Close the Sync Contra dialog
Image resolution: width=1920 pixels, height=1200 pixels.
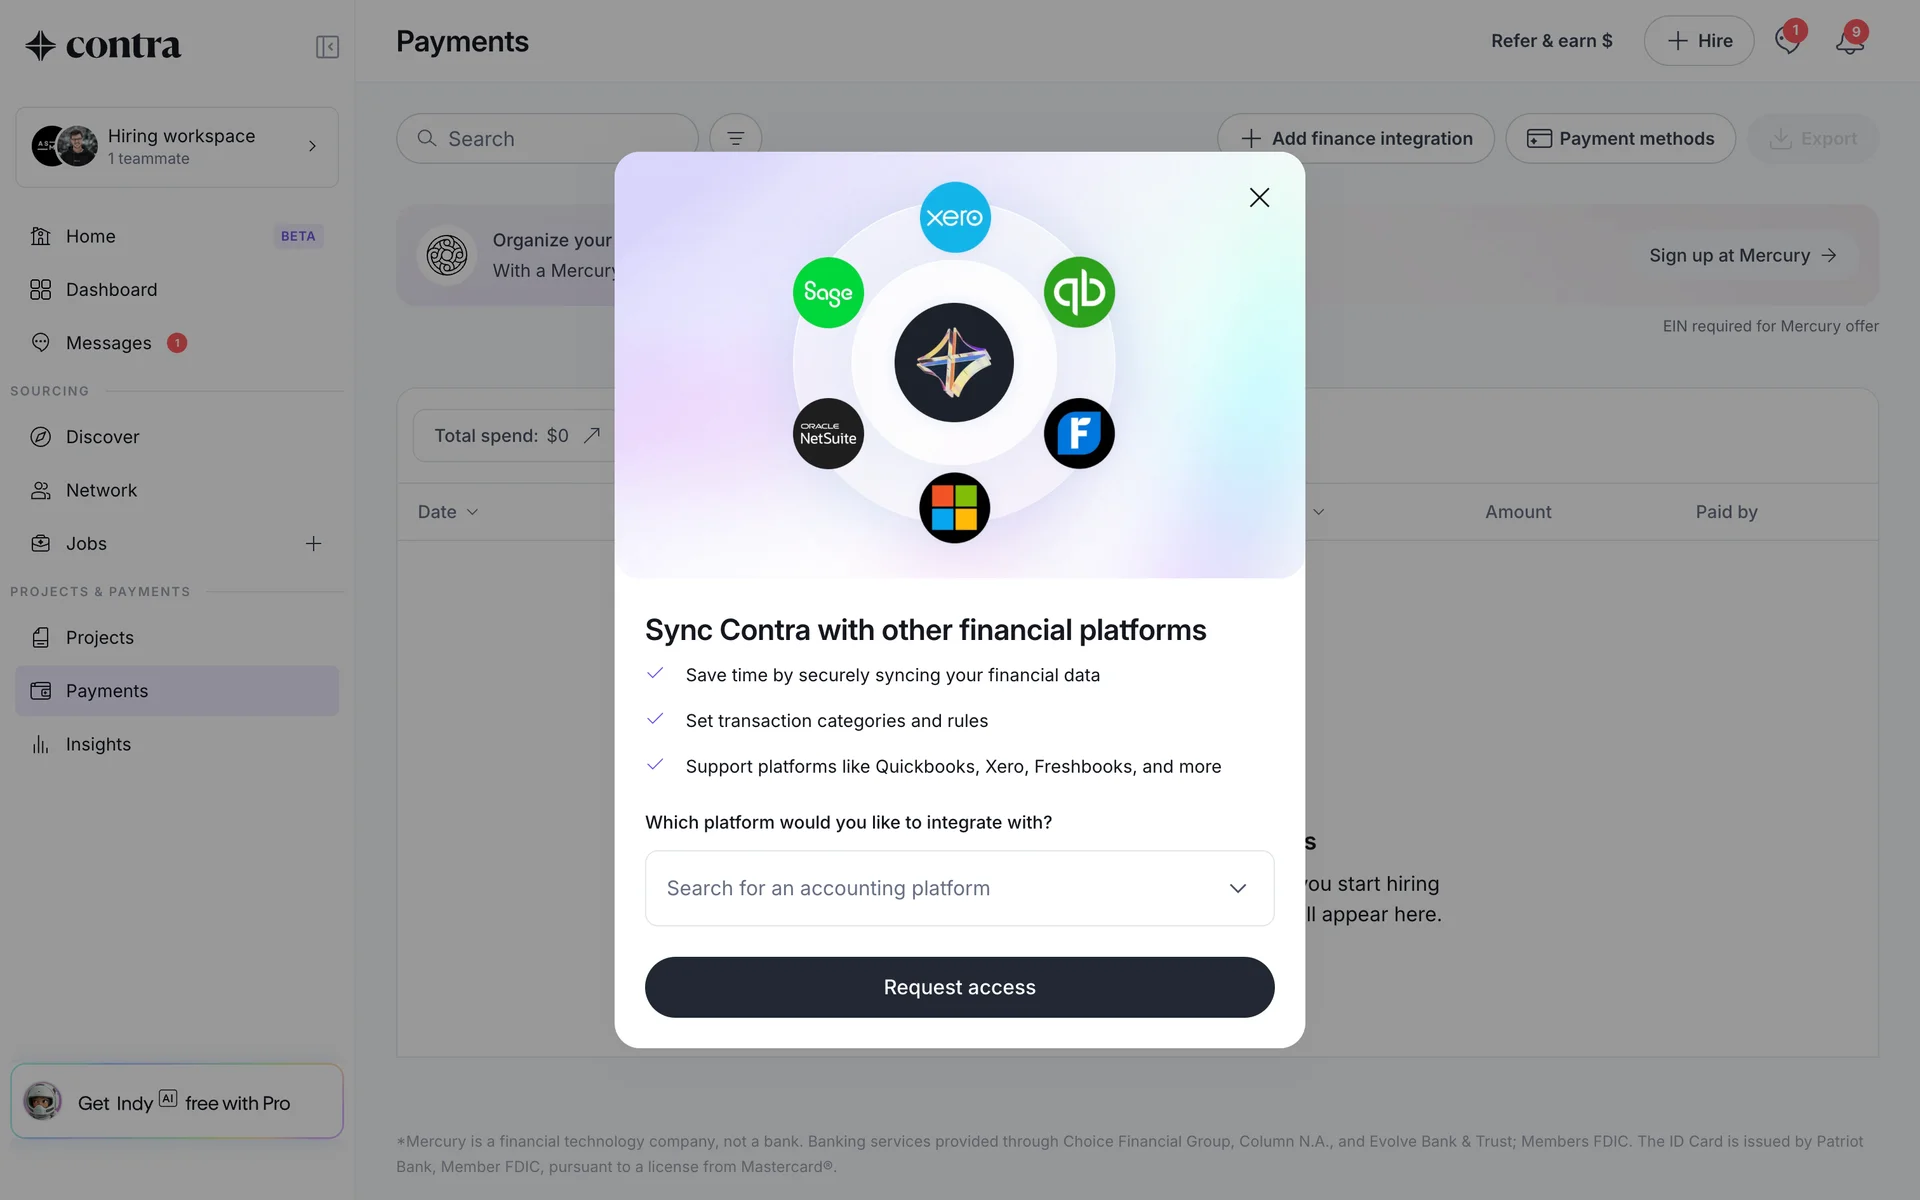pyautogui.click(x=1259, y=198)
